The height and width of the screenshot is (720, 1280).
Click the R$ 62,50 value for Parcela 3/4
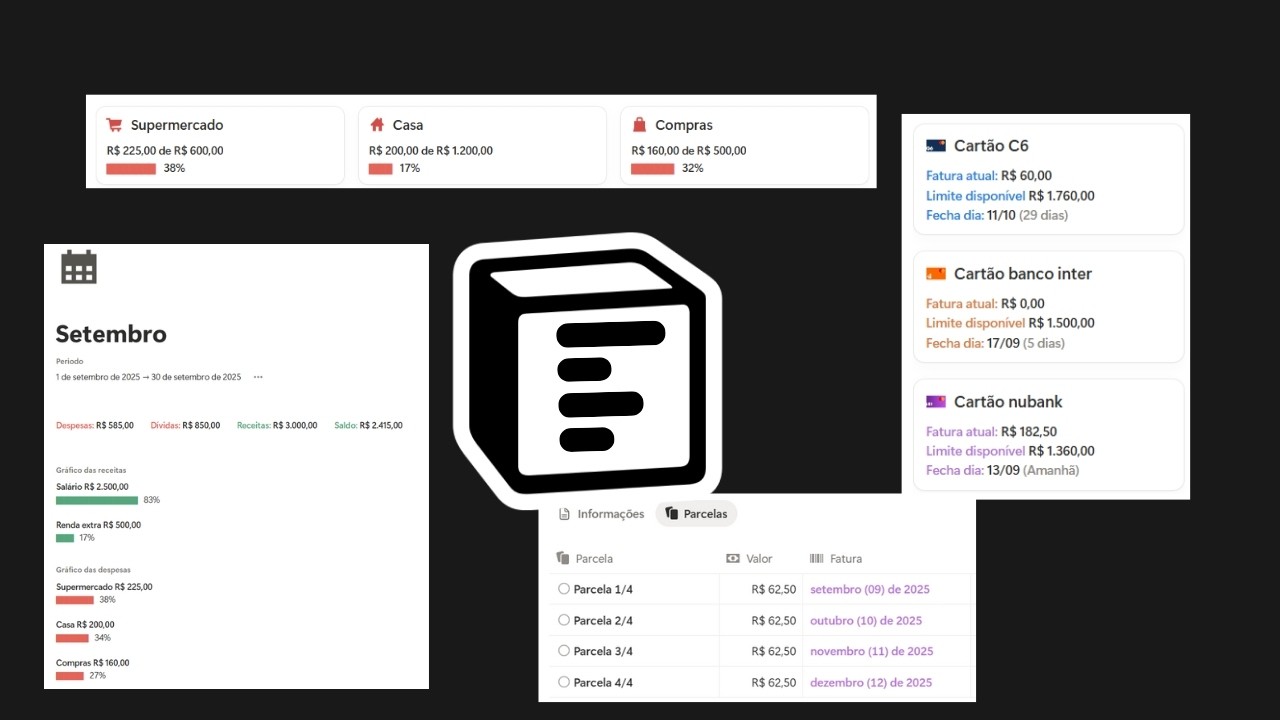774,652
